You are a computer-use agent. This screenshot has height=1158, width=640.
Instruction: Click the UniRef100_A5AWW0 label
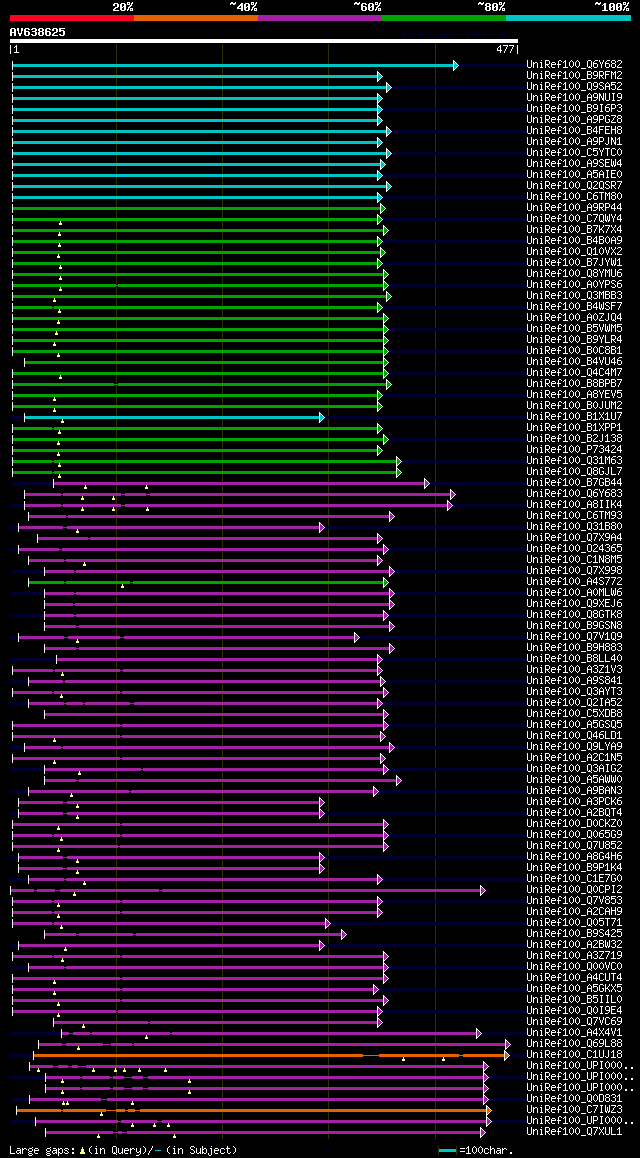point(574,780)
